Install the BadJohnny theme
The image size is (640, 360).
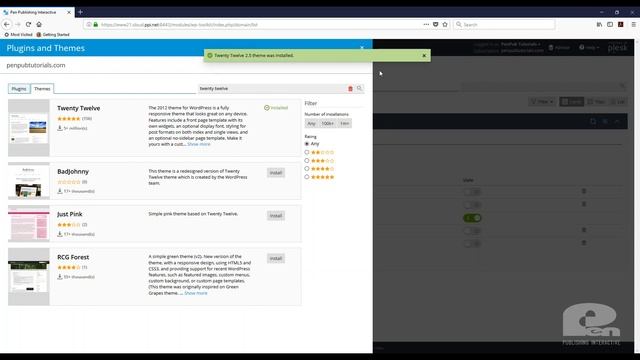[276, 173]
